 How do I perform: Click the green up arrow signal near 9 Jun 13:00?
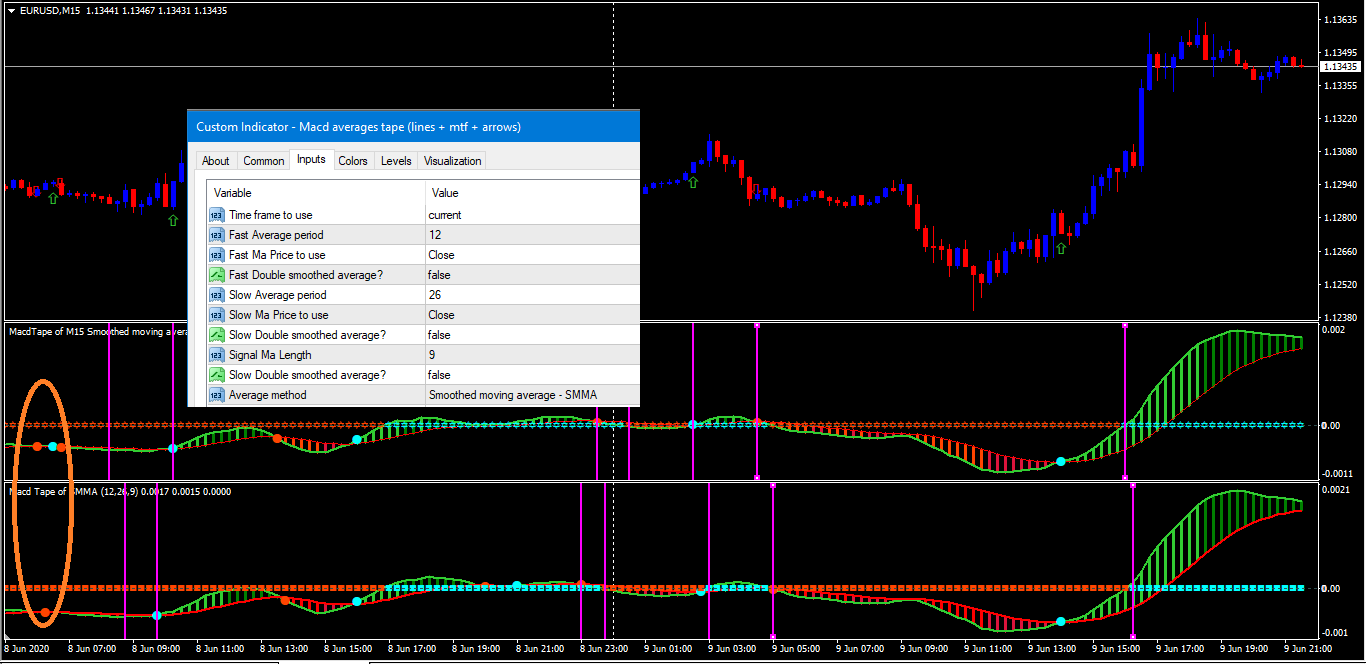[x=1061, y=248]
